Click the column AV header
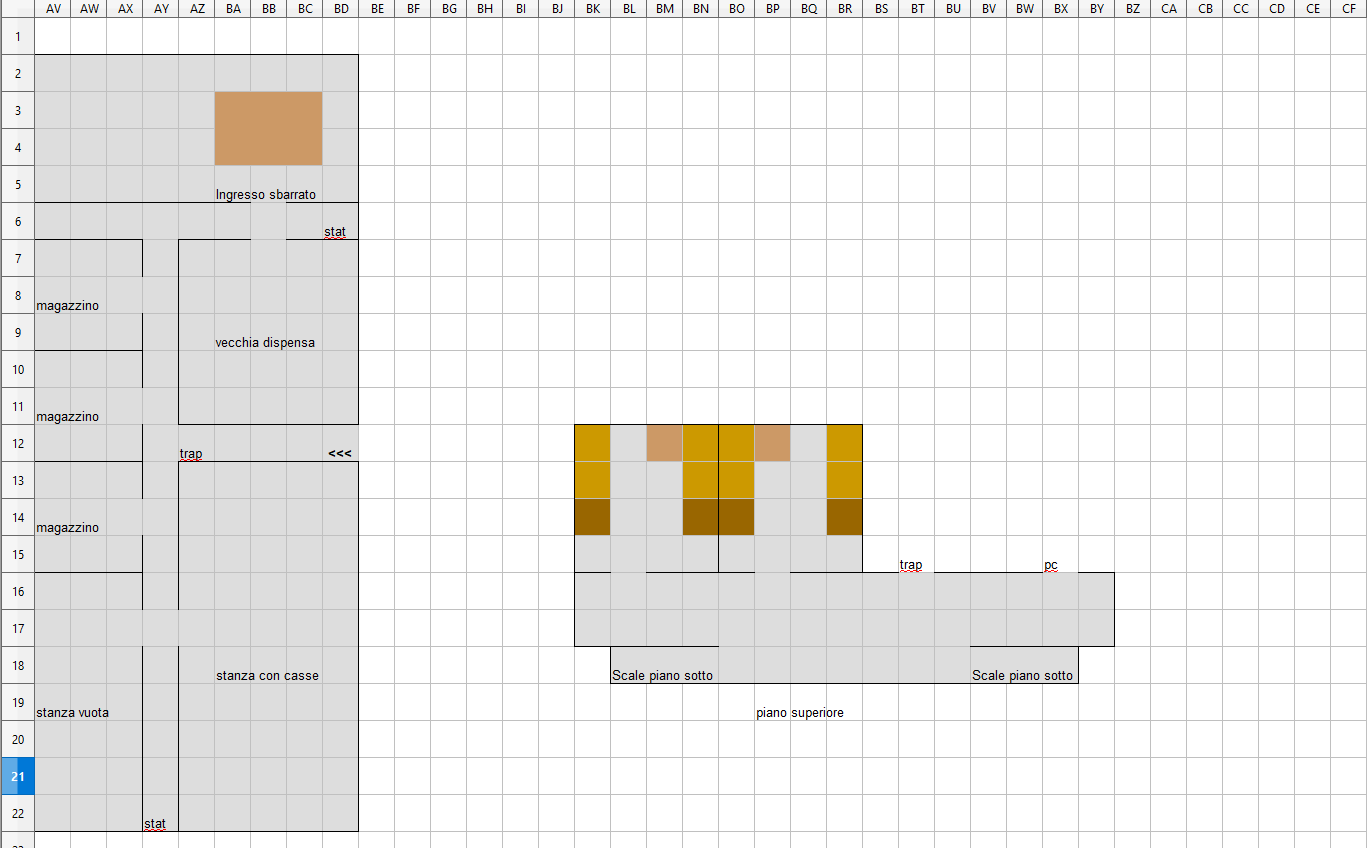This screenshot has width=1367, height=848. point(52,9)
